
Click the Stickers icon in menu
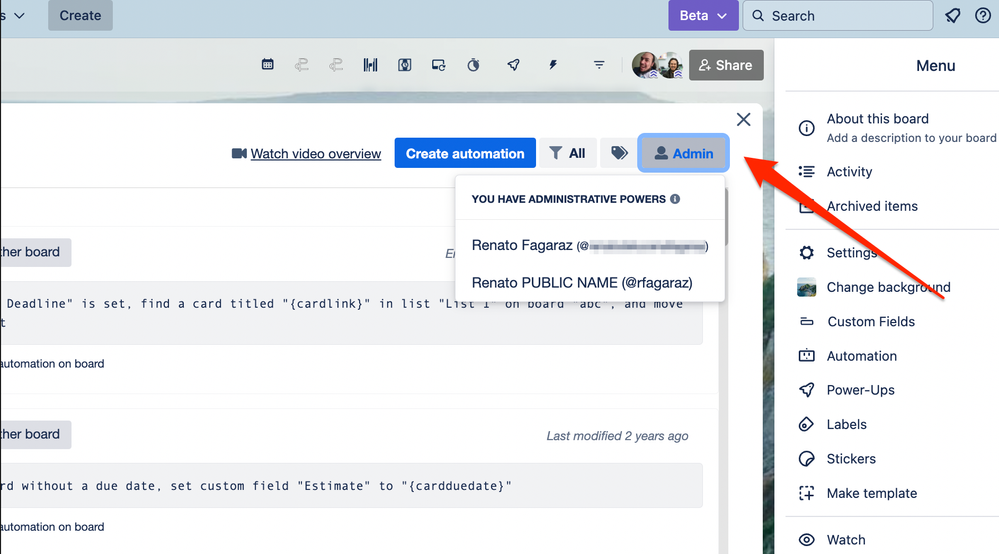click(x=807, y=458)
